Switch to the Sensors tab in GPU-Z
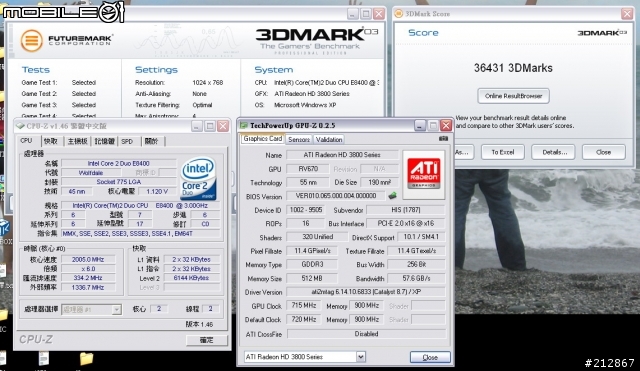This screenshot has width=640, height=371. tap(299, 140)
